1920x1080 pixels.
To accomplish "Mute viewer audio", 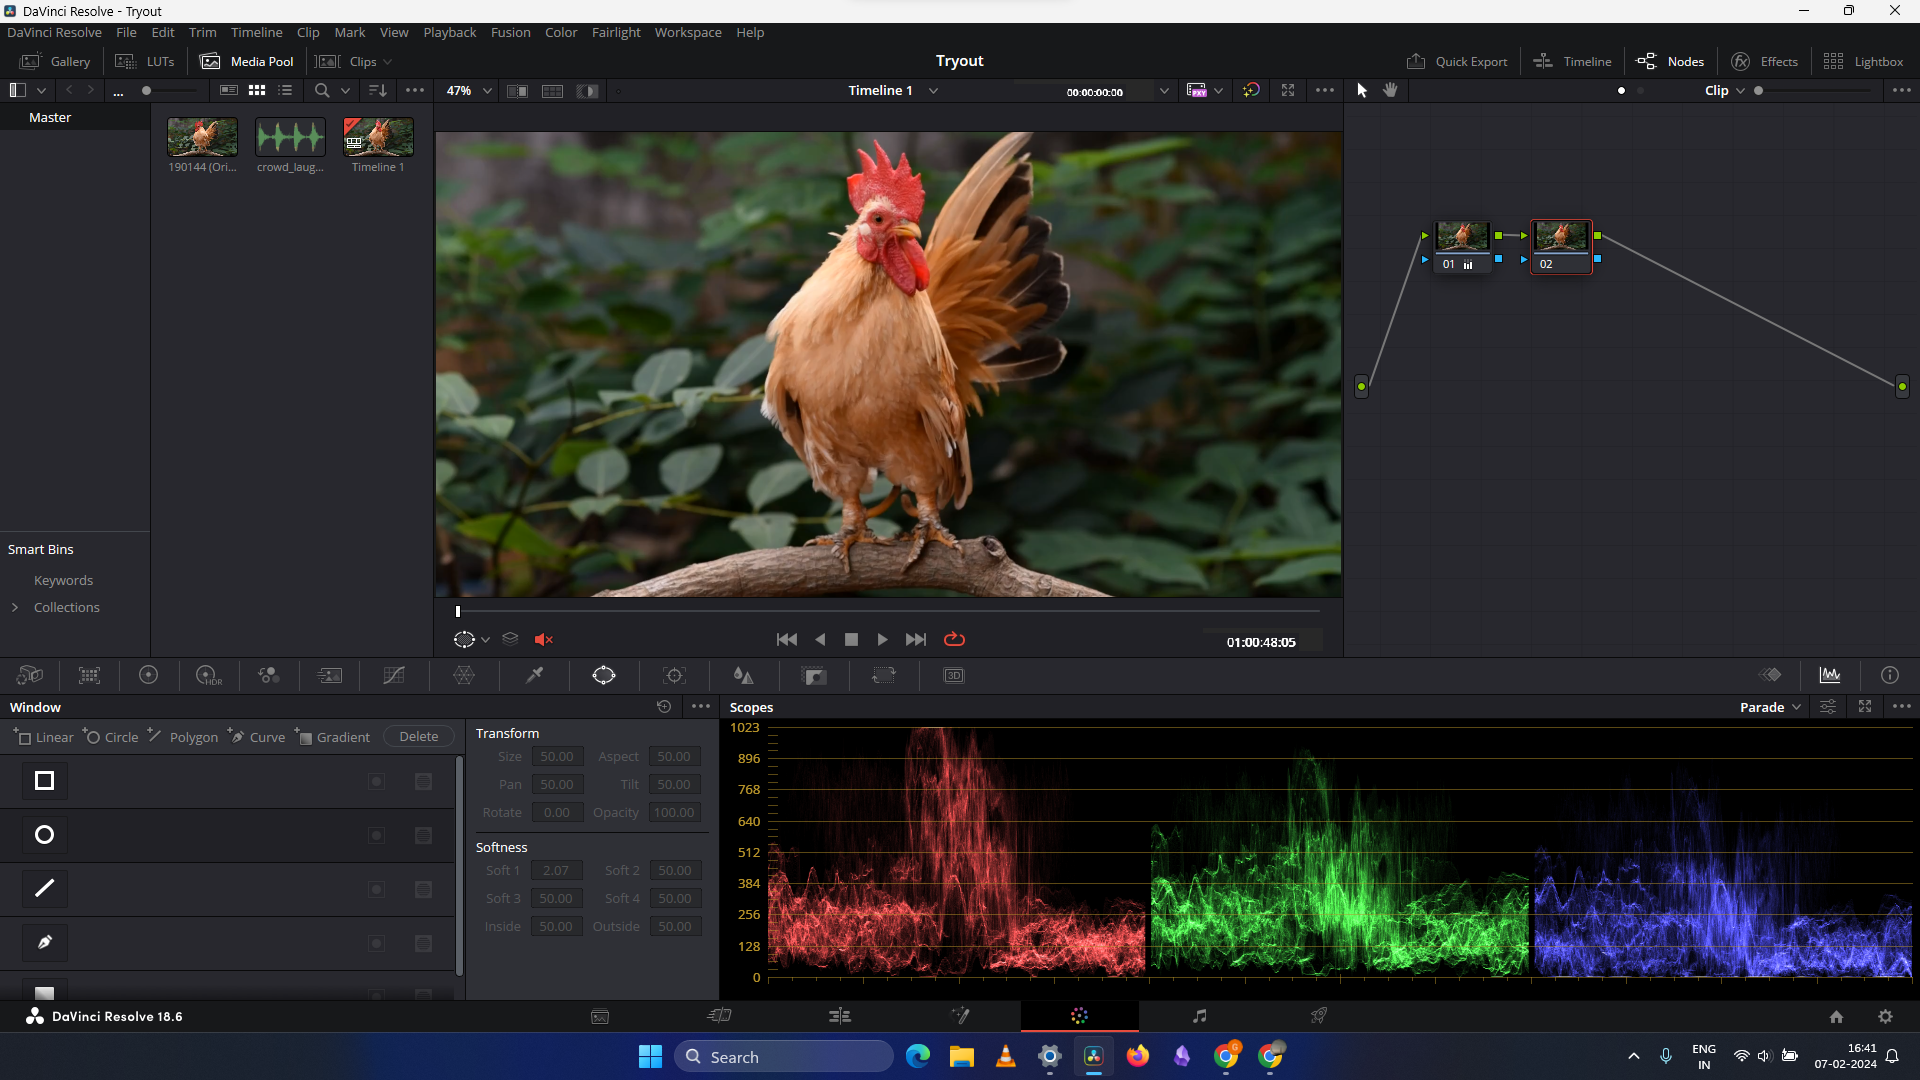I will click(544, 640).
